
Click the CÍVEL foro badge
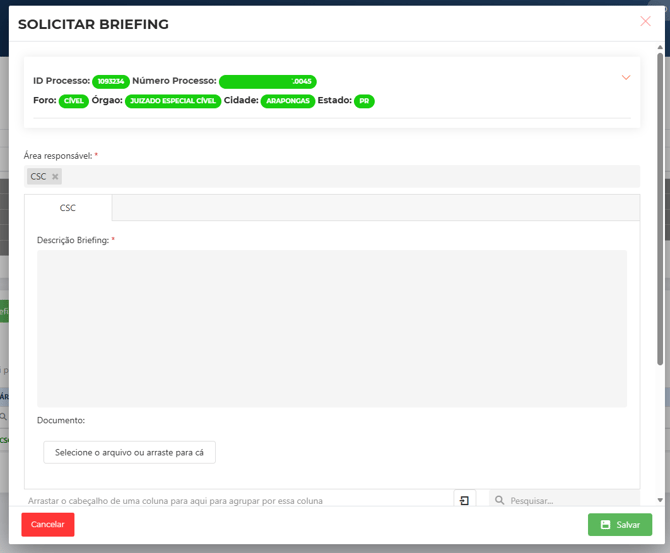(74, 101)
